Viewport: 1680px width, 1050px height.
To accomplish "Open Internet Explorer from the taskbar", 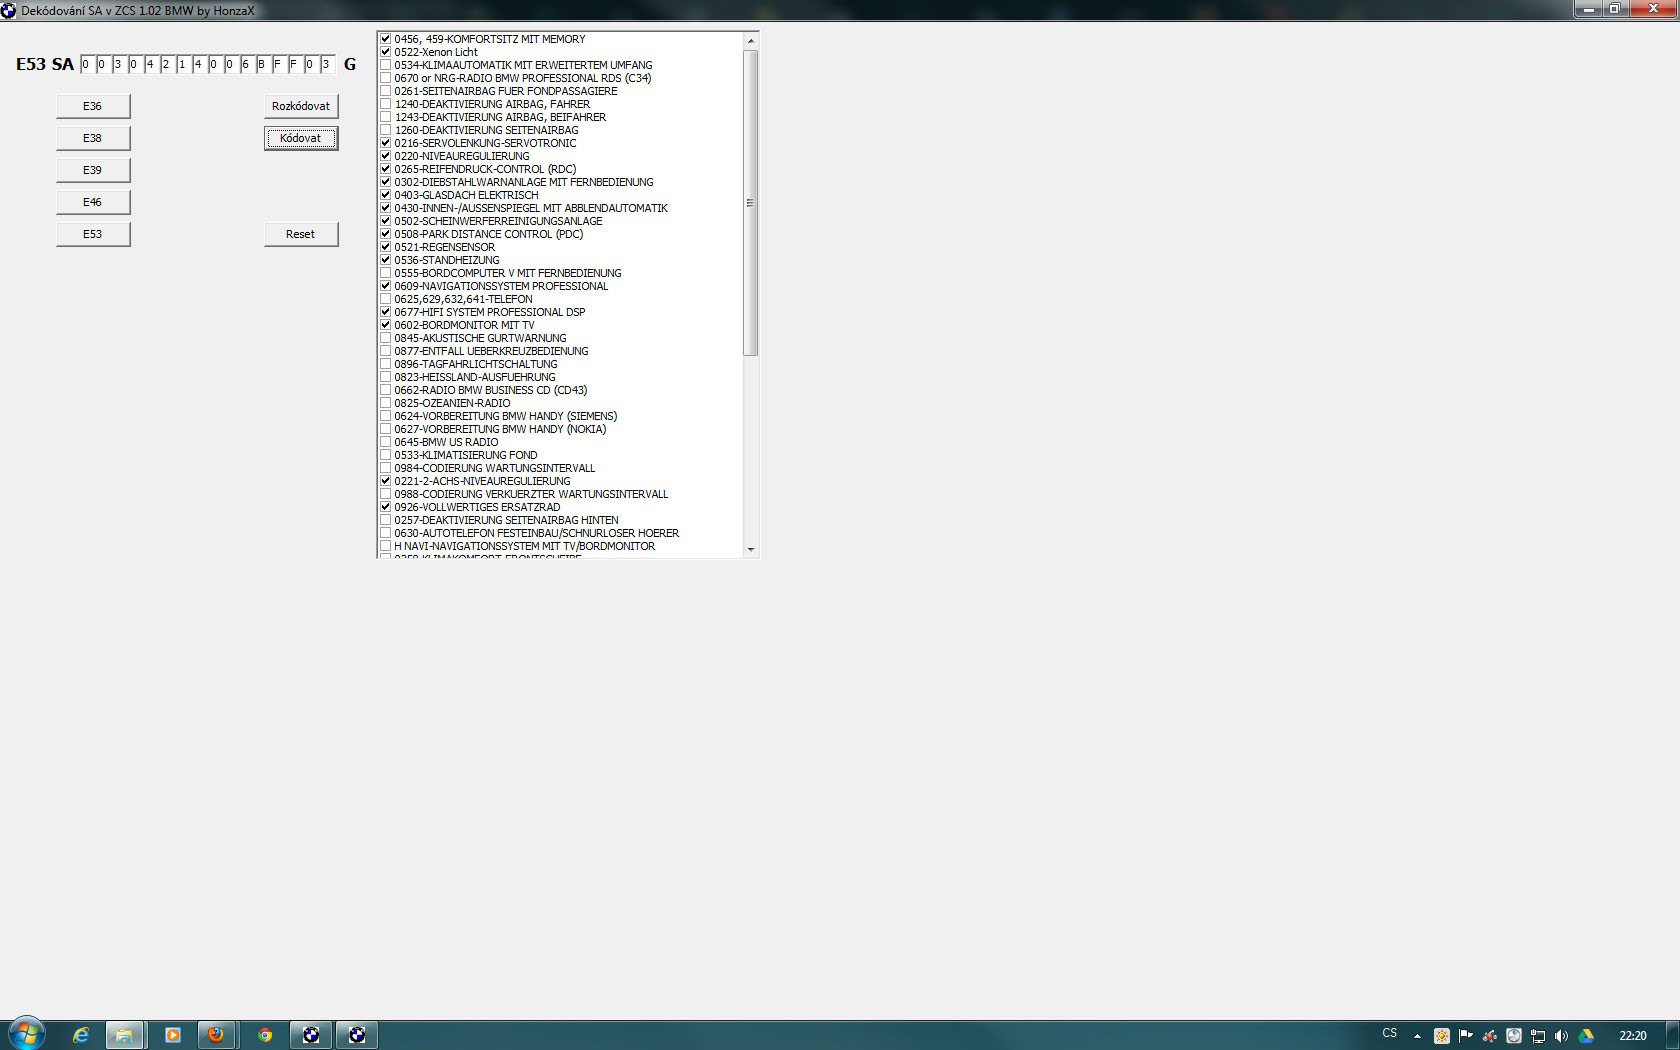I will click(80, 1035).
